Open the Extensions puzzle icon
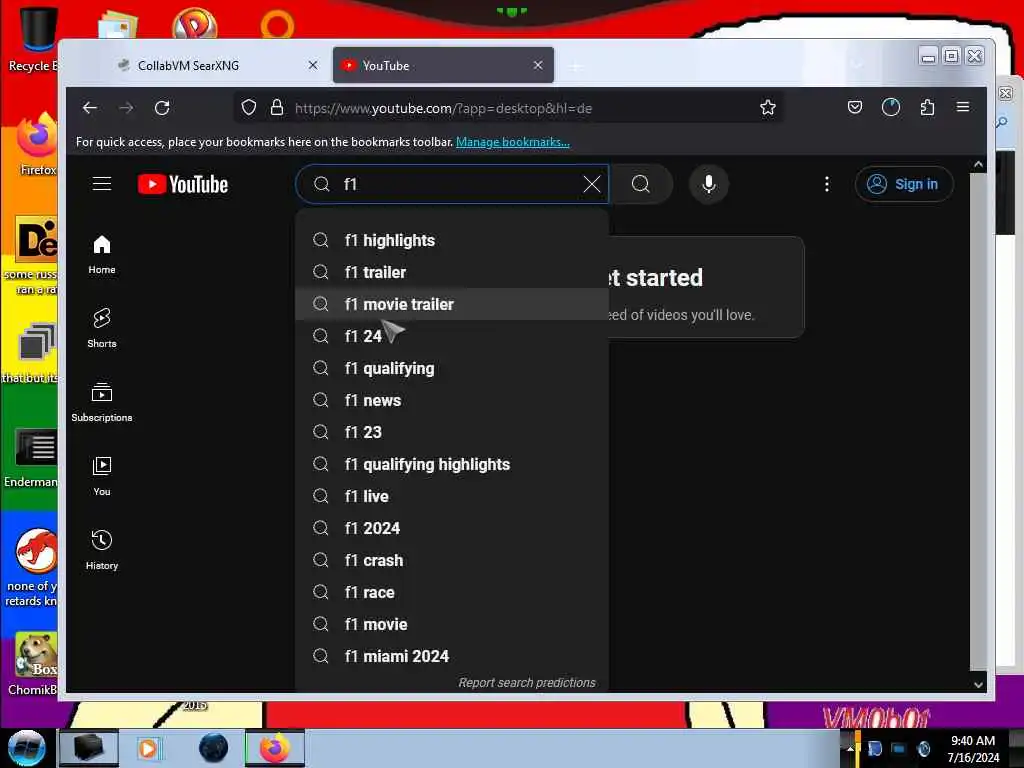1024x768 pixels. [927, 108]
